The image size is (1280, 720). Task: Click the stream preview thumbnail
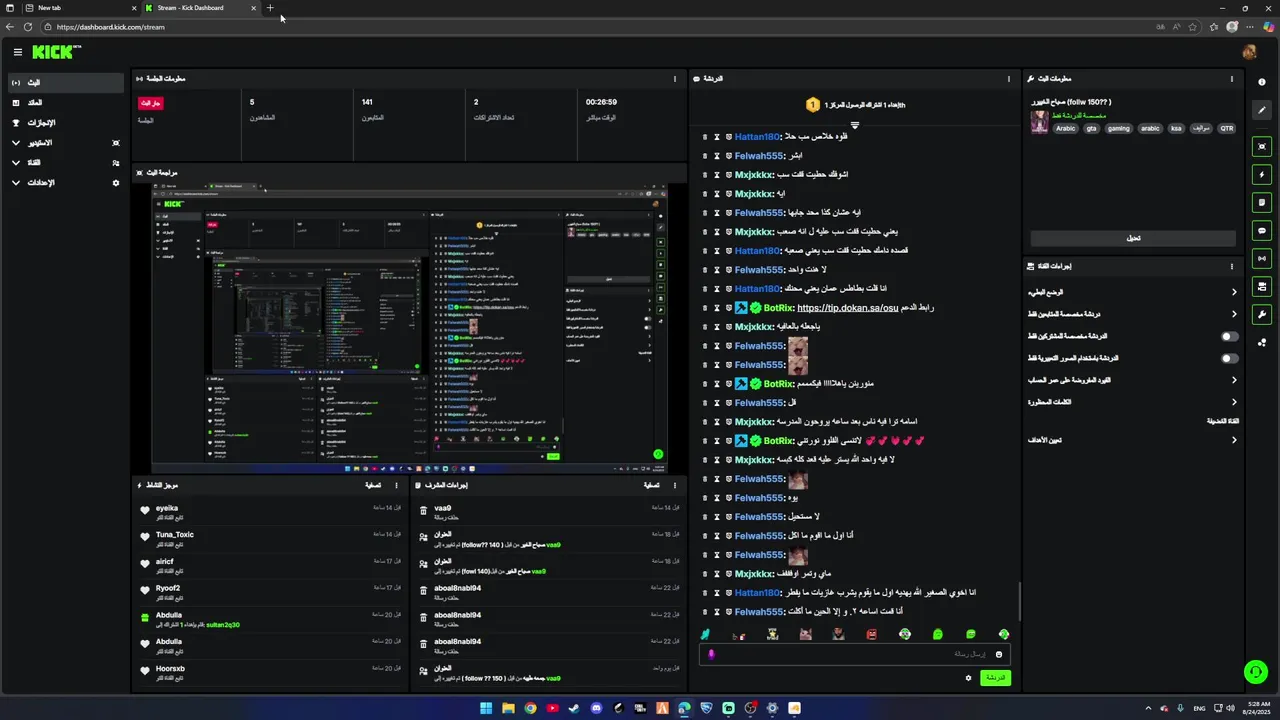click(x=409, y=327)
